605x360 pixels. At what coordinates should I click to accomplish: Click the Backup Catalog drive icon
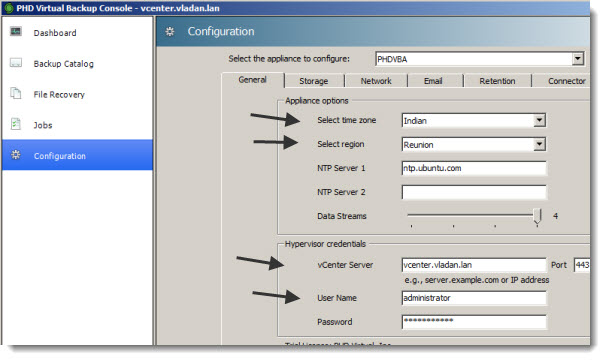(16, 63)
